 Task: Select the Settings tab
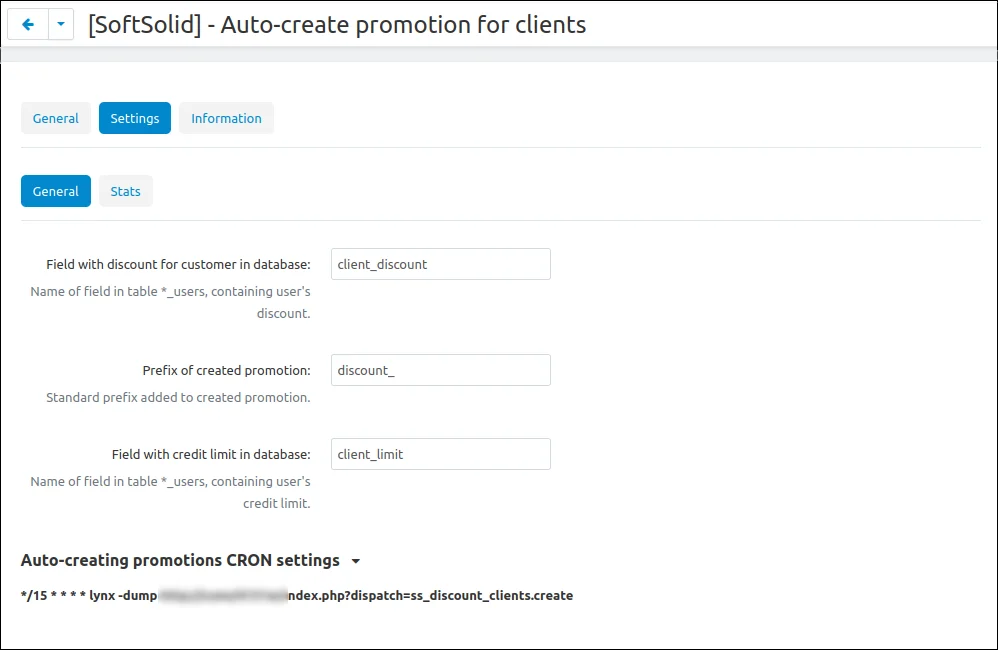[135, 118]
